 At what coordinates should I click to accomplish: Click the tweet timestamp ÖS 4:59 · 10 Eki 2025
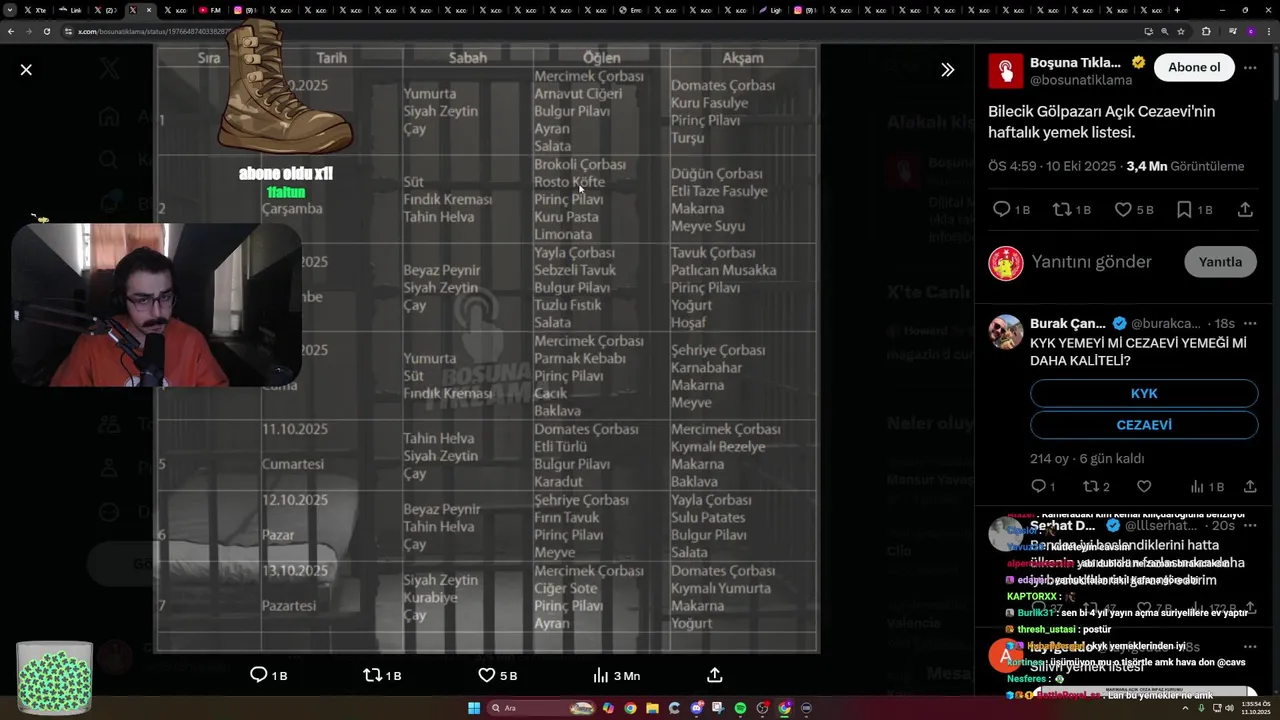(1052, 166)
